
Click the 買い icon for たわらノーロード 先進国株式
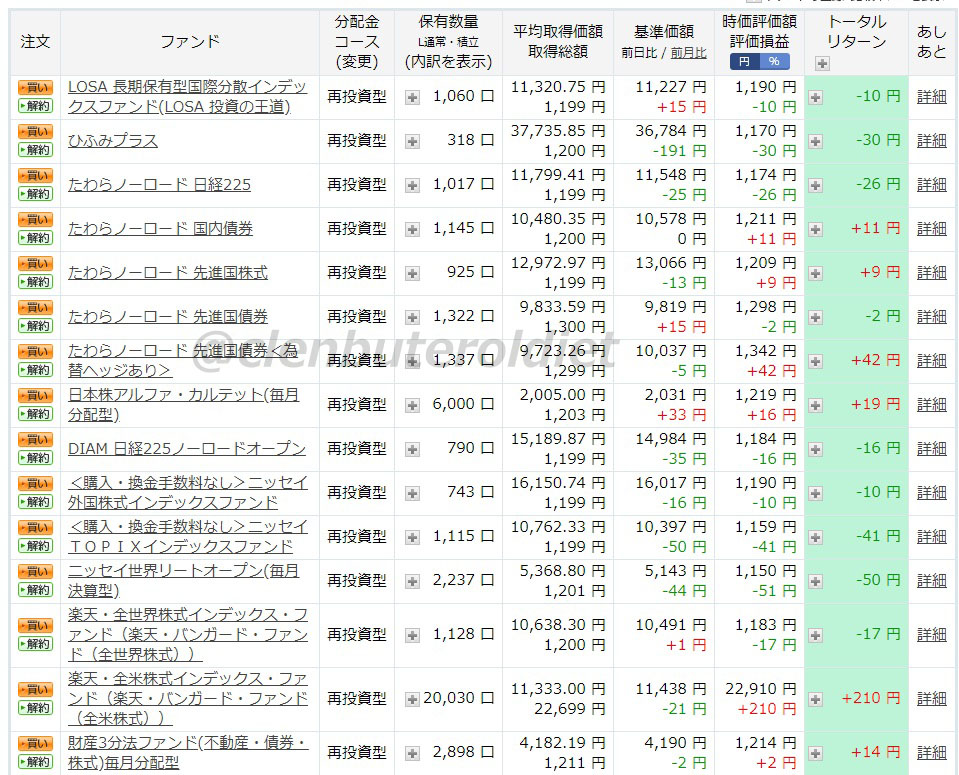point(33,264)
